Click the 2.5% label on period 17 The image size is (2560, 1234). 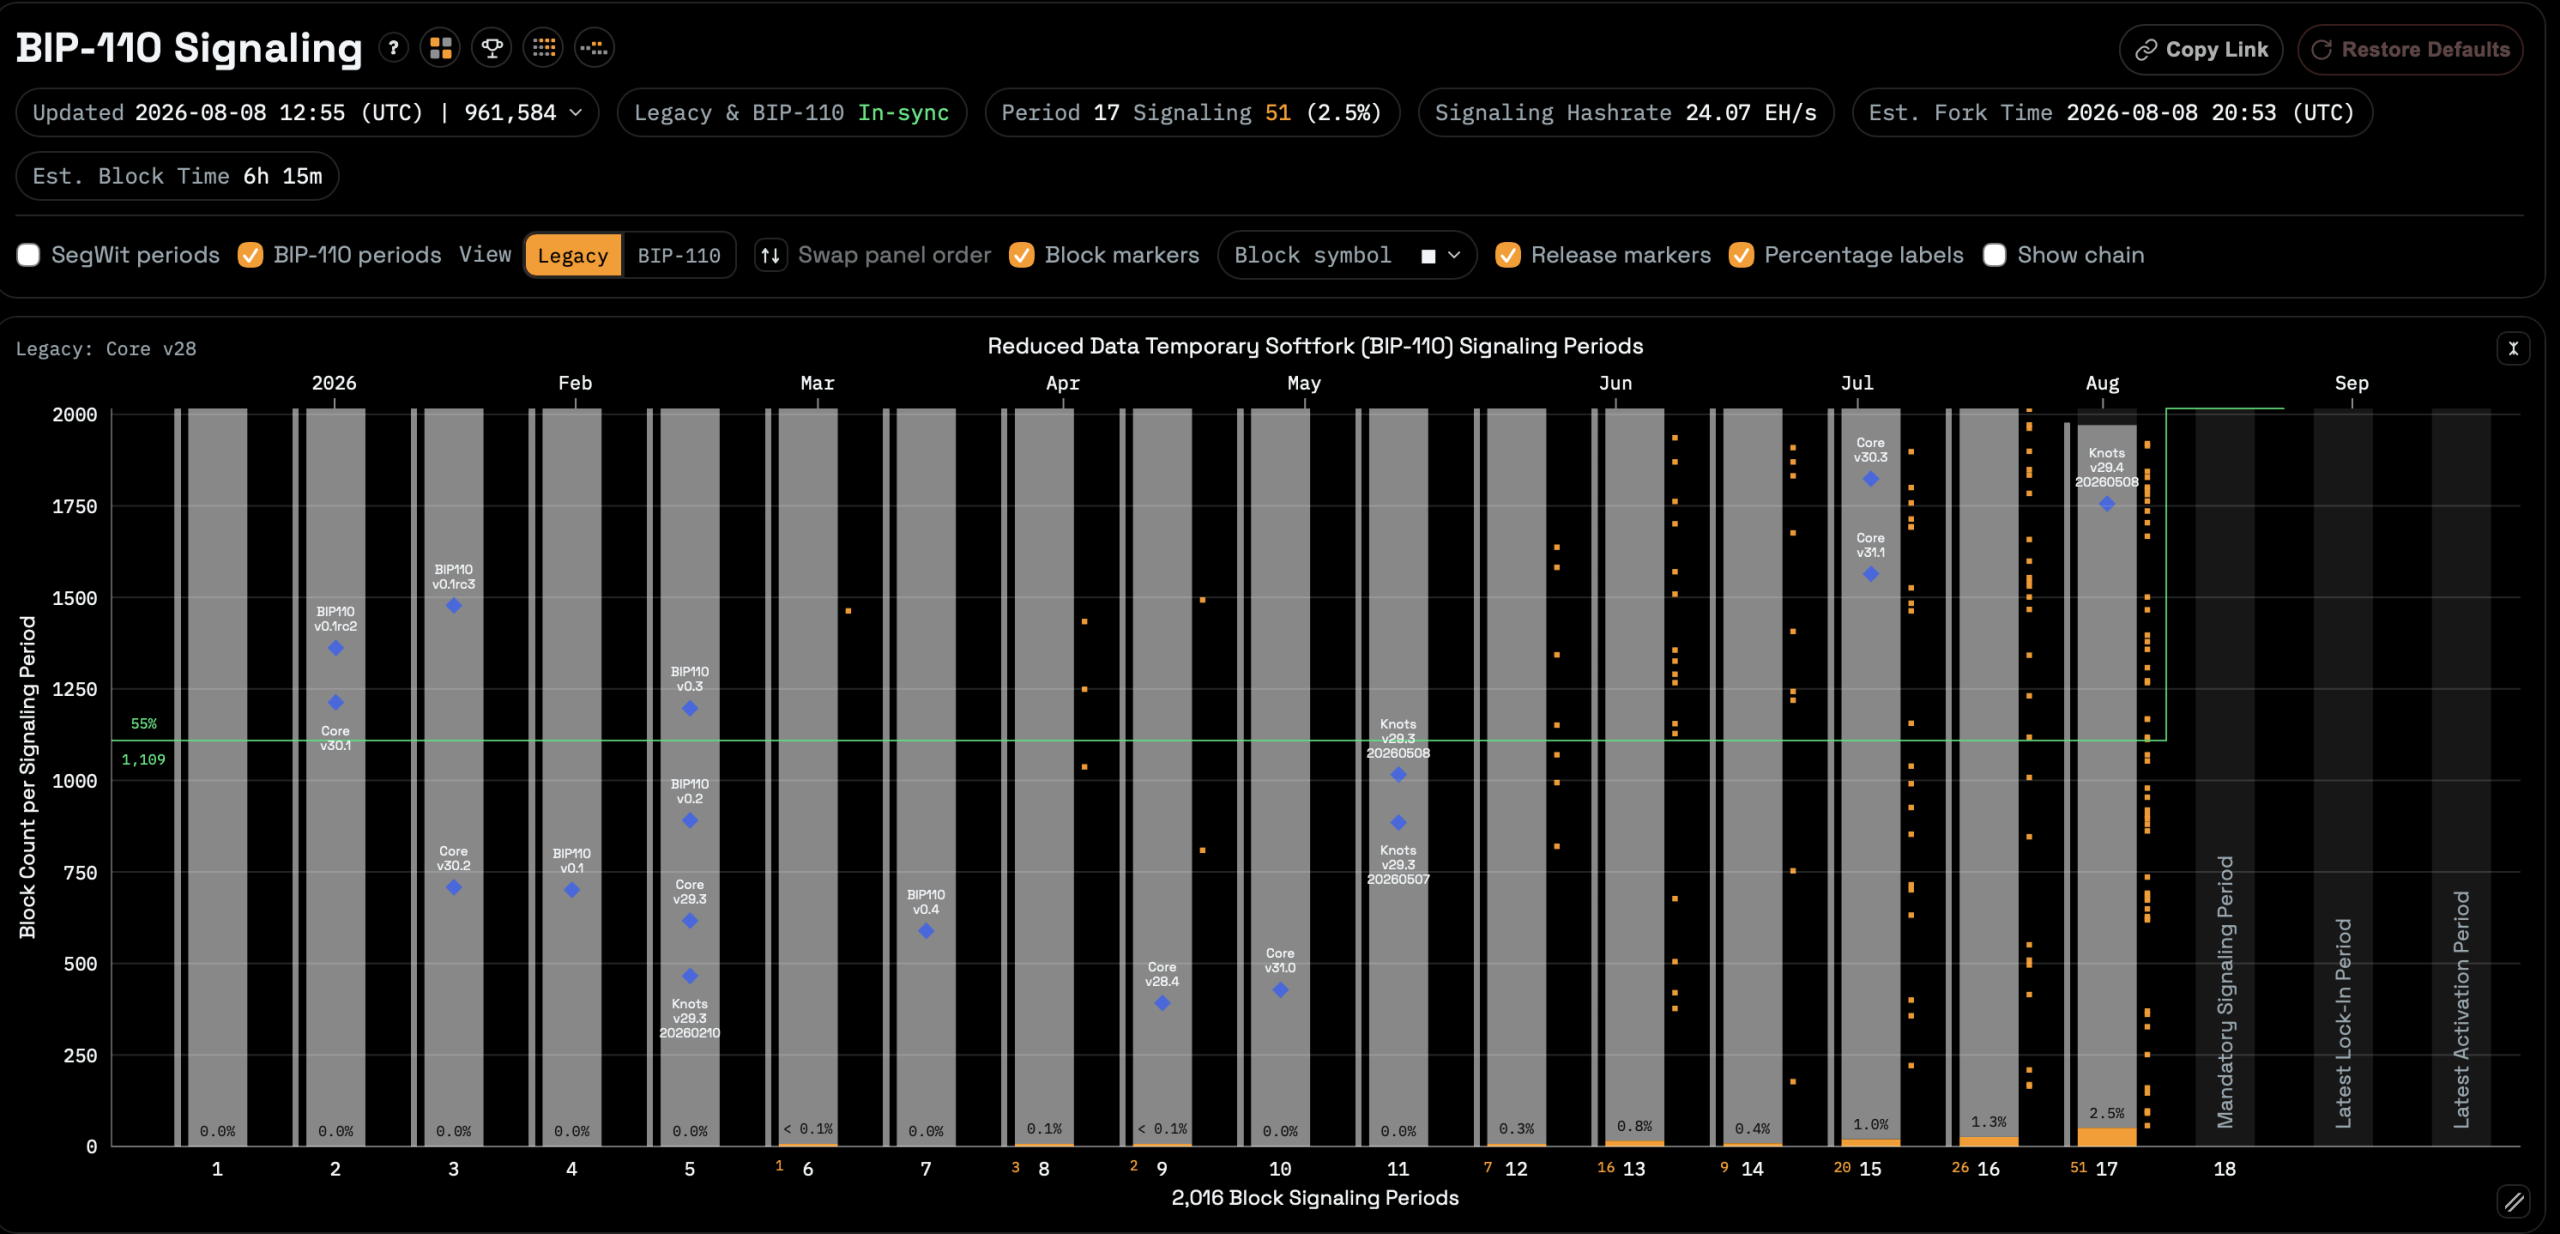(x=2107, y=1113)
